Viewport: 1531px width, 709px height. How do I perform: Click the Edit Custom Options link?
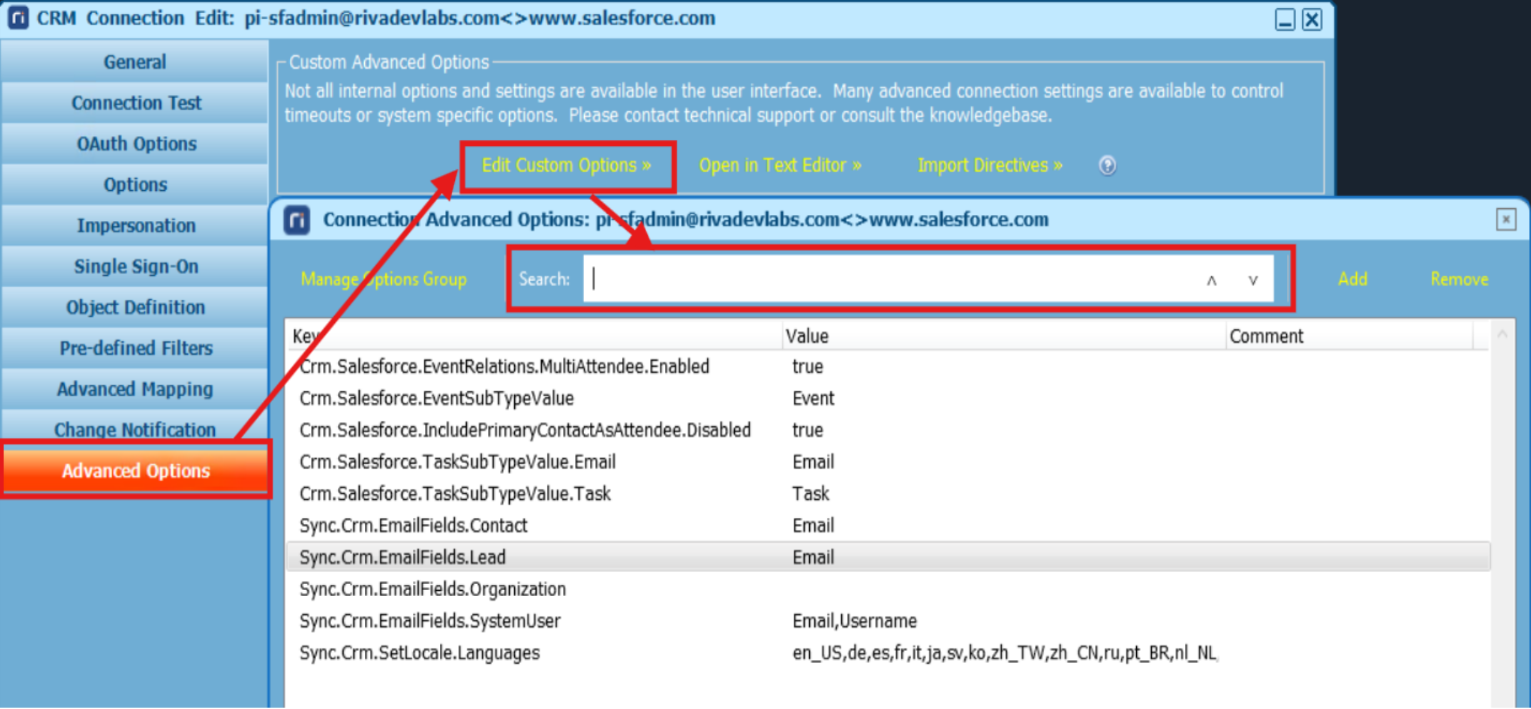pos(567,166)
